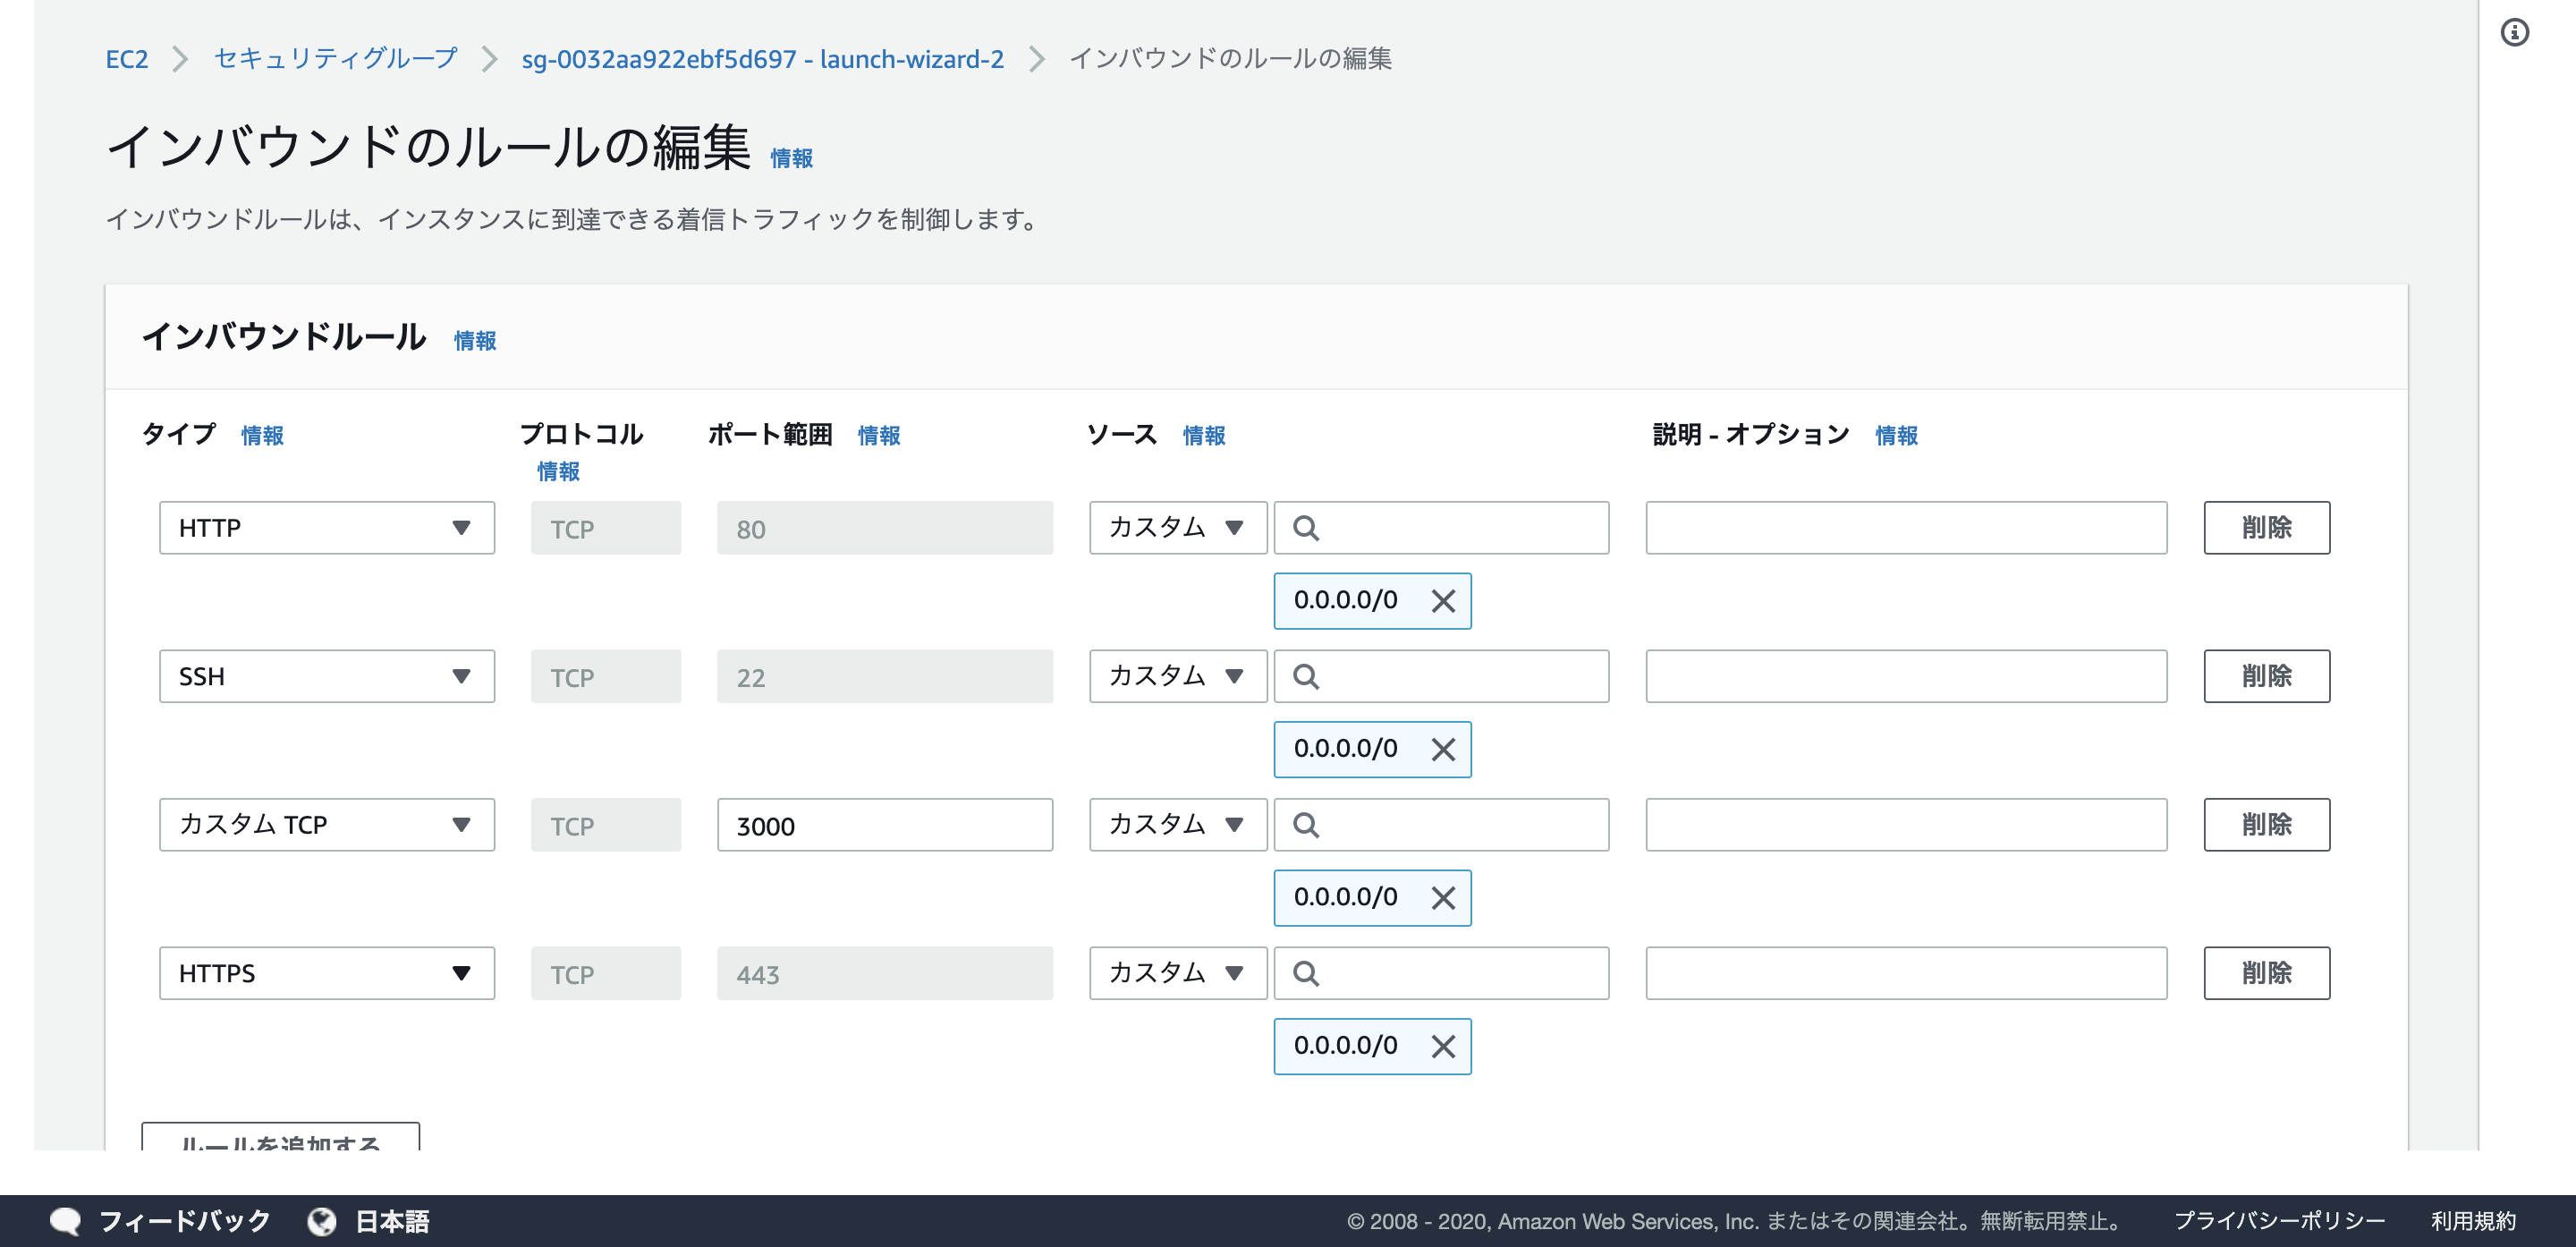Remove 0.0.0.0/0 source from HTTPS rule
Image resolution: width=2576 pixels, height=1247 pixels.
(x=1443, y=1047)
